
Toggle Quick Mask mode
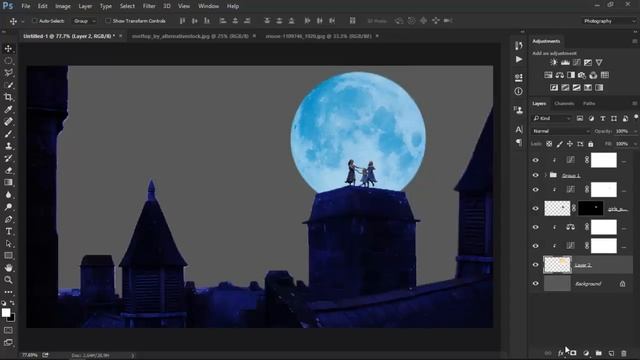(x=8, y=330)
